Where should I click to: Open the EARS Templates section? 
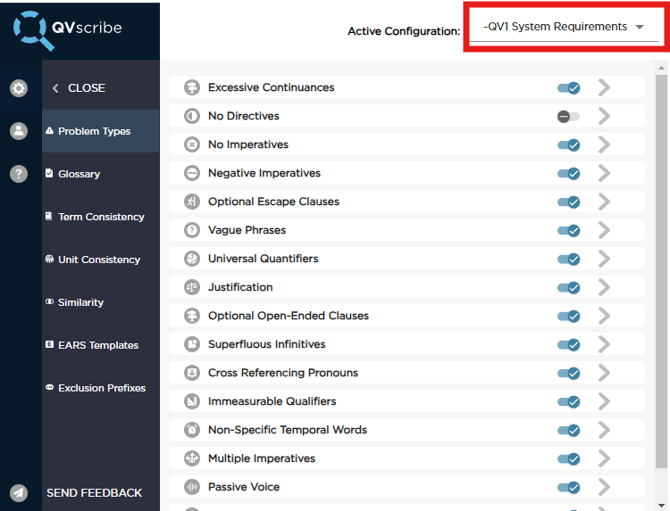(97, 345)
